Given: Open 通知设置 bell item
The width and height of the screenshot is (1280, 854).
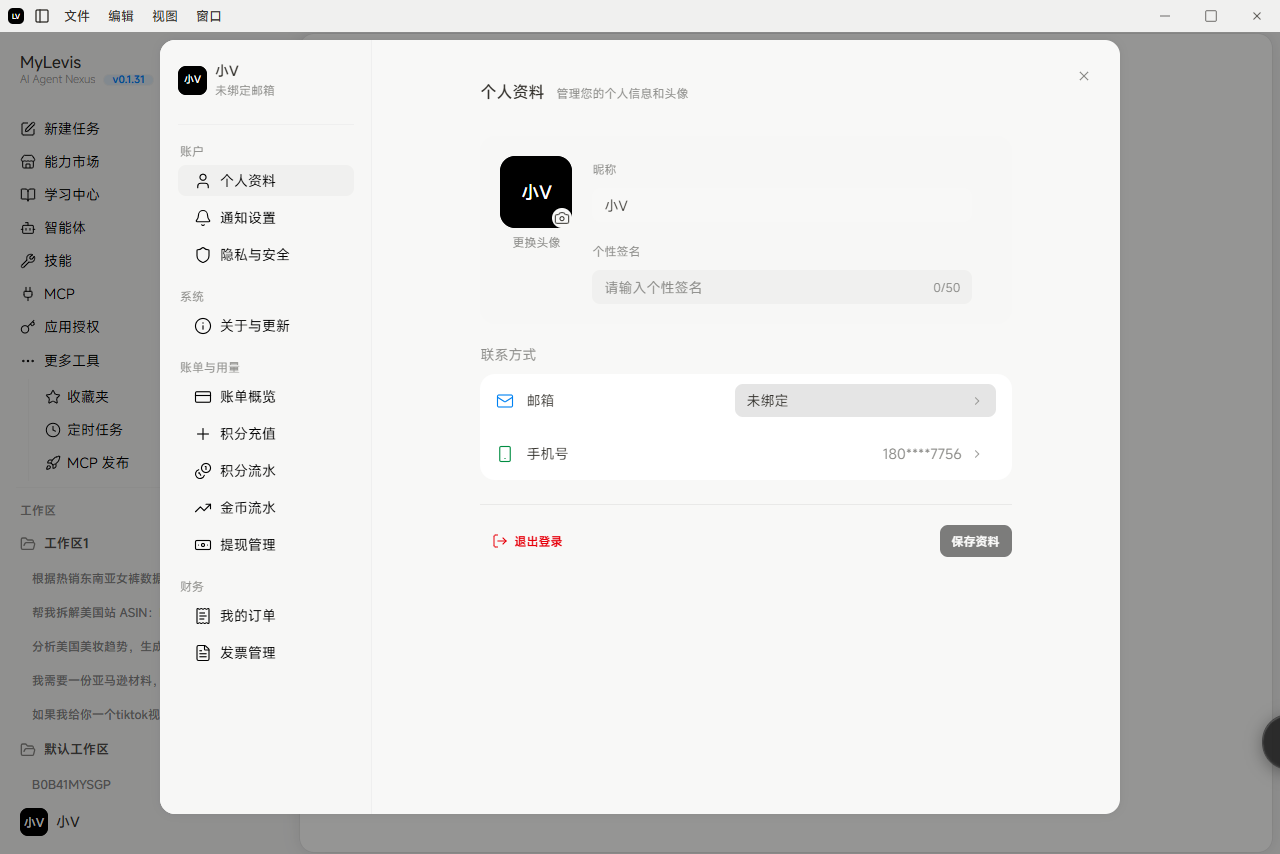Looking at the screenshot, I should coord(266,218).
